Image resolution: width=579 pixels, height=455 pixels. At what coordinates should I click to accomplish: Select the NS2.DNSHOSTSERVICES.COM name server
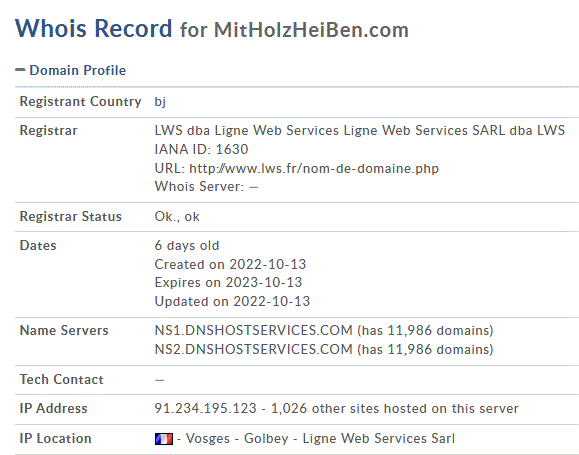coord(253,349)
